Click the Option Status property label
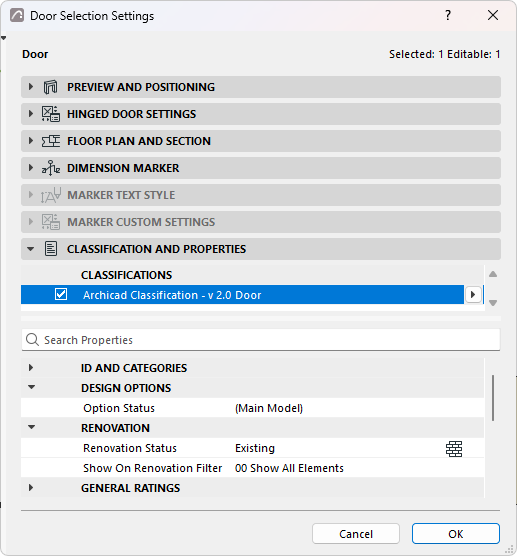Image resolution: width=517 pixels, height=556 pixels. [x=119, y=408]
